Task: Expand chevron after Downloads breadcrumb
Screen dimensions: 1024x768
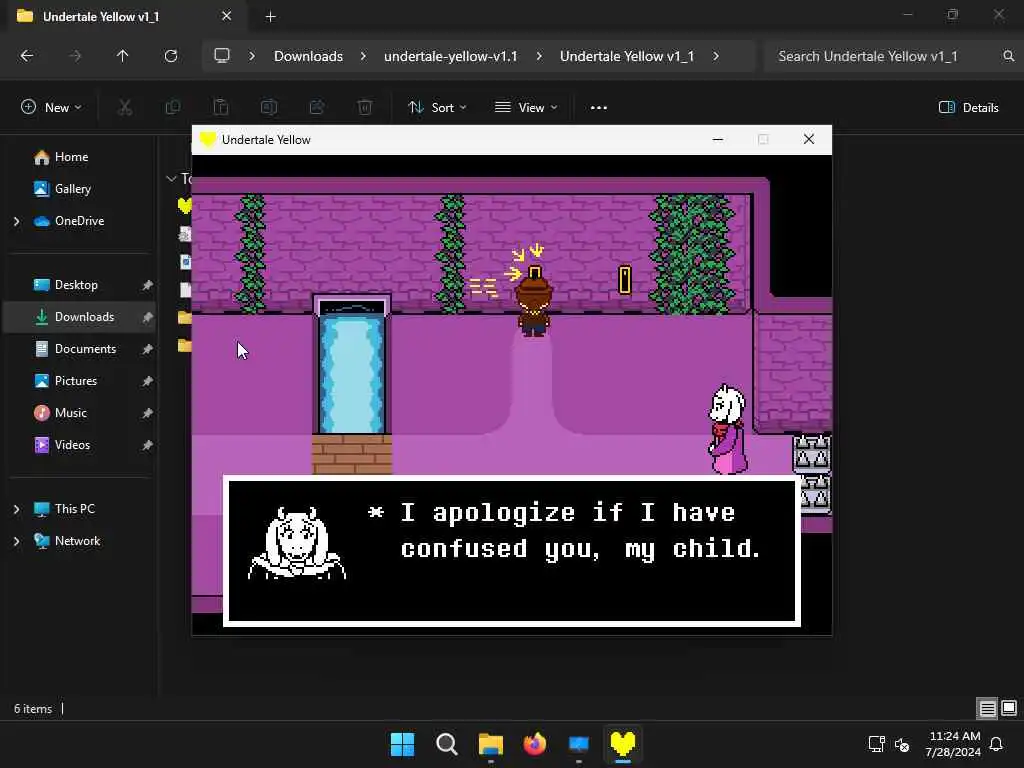Action: point(363,56)
